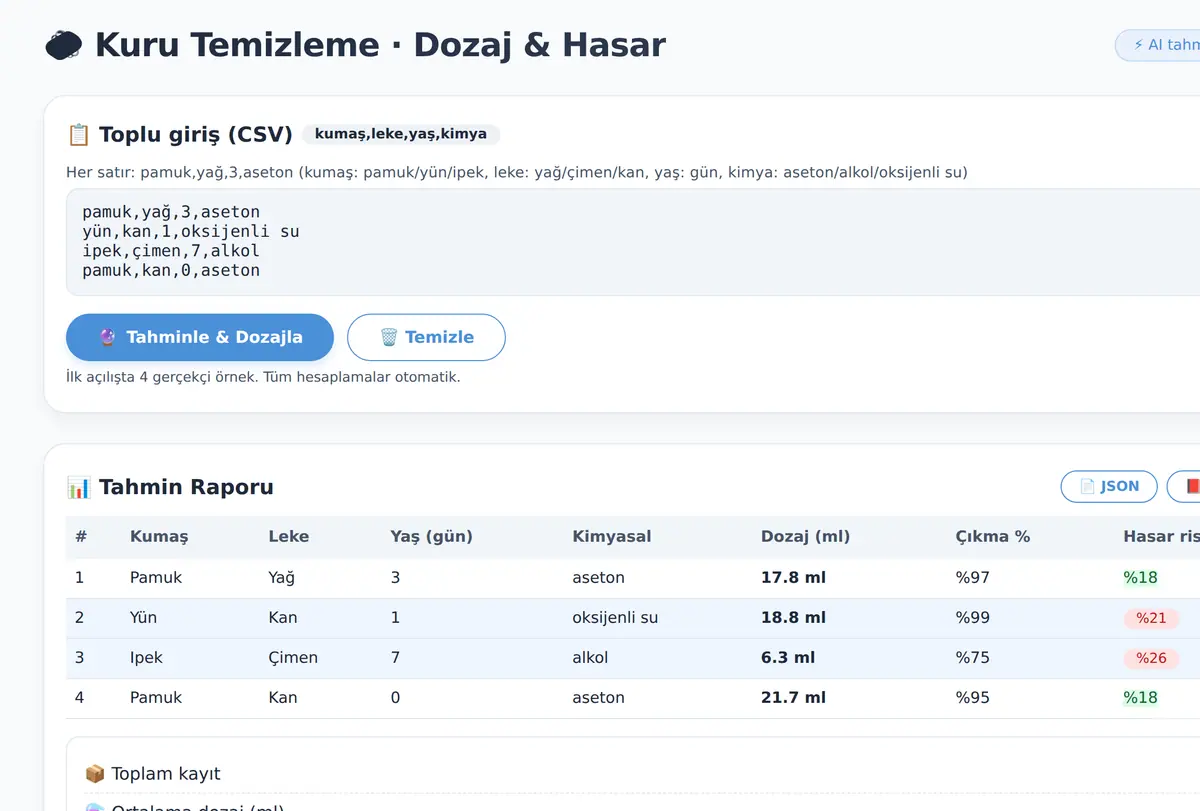Click the %75 removal percentage cell
1200x811 pixels.
(x=972, y=657)
